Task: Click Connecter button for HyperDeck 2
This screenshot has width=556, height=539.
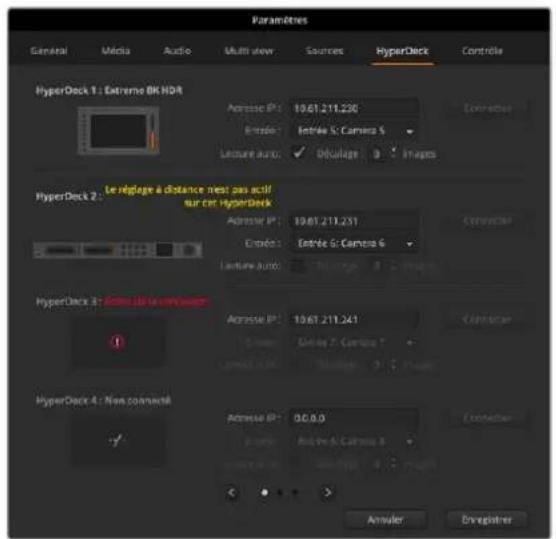Action: pos(488,221)
